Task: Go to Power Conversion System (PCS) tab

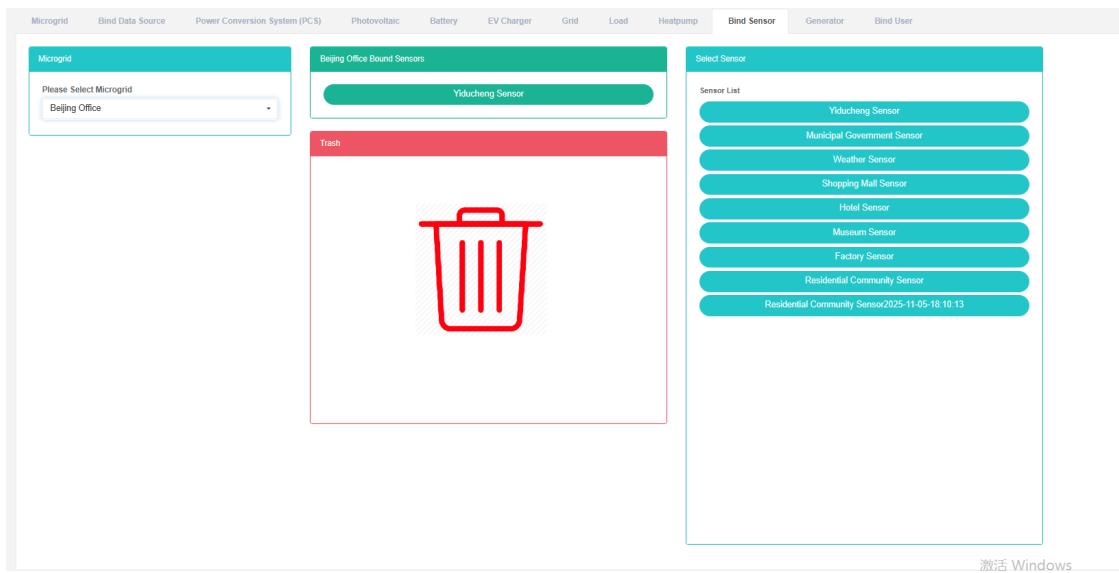Action: [x=258, y=21]
